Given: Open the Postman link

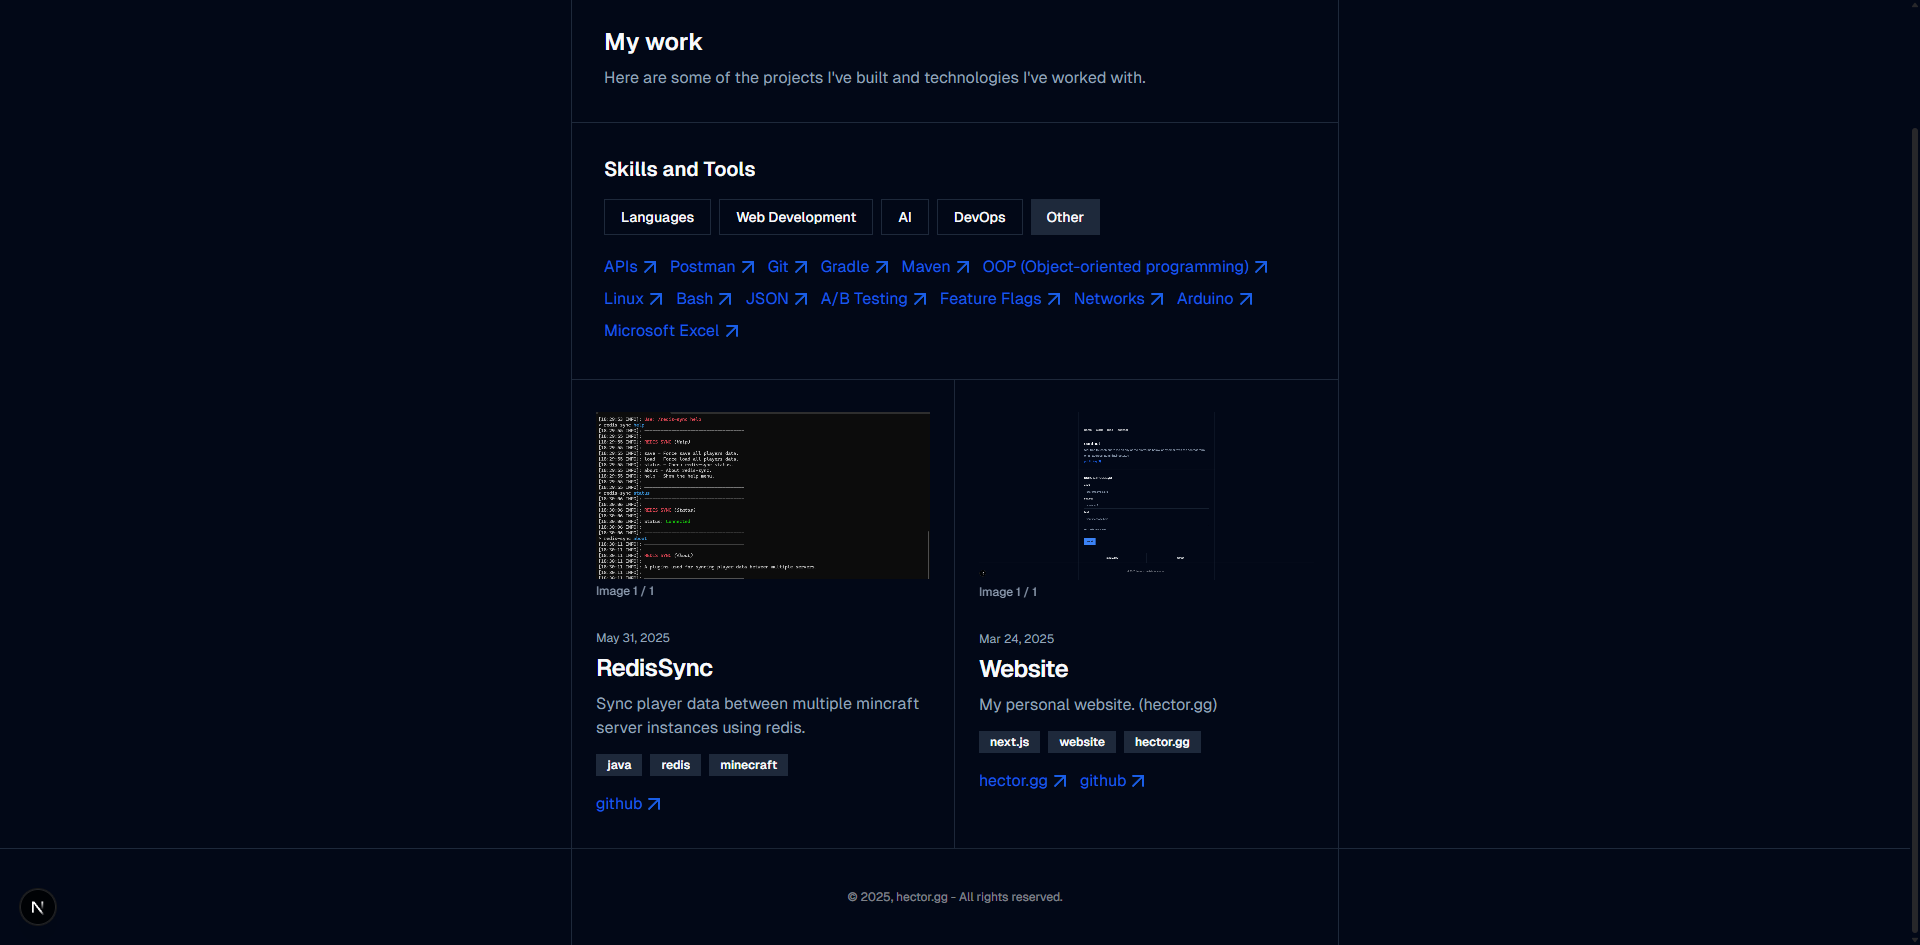Looking at the screenshot, I should click(712, 267).
